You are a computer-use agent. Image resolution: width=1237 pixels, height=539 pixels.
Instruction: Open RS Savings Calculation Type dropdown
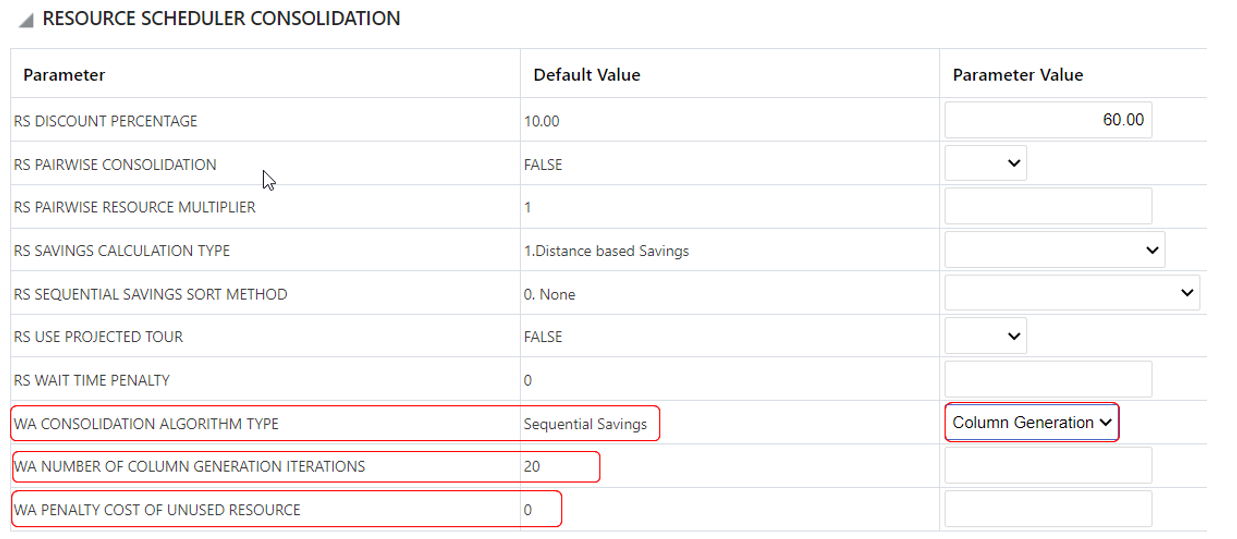[1055, 250]
